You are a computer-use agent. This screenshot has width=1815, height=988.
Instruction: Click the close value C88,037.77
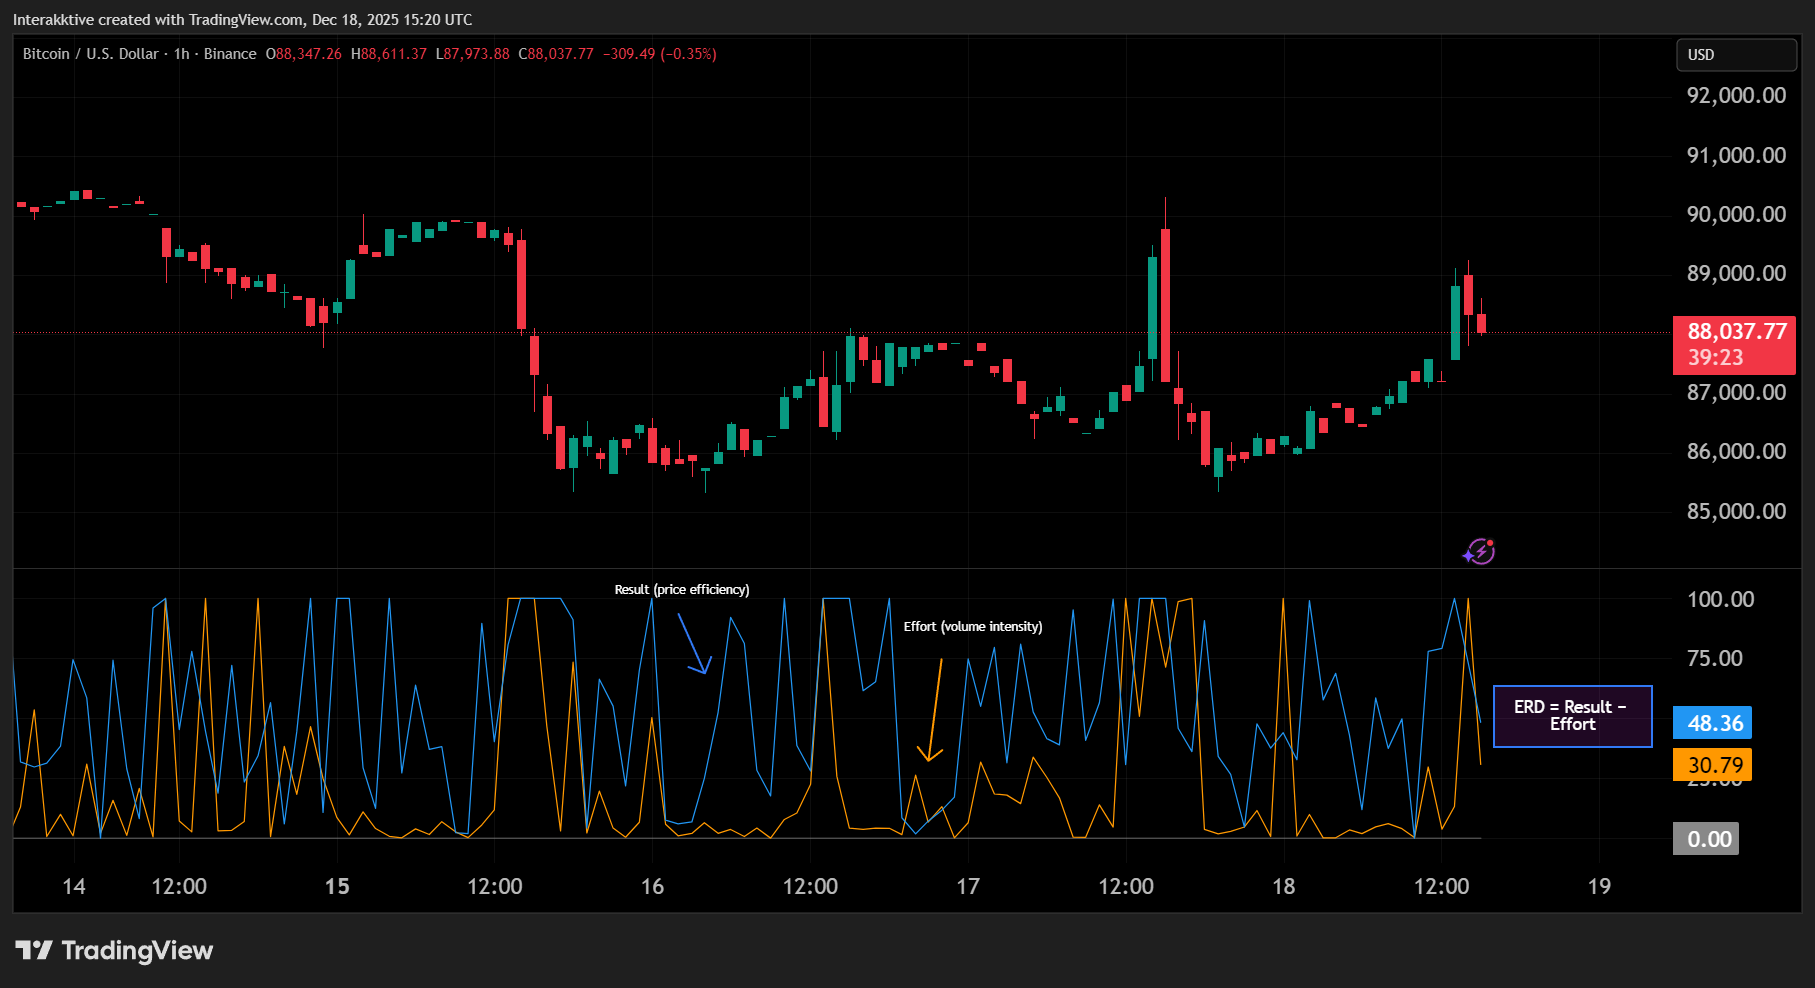(x=556, y=54)
